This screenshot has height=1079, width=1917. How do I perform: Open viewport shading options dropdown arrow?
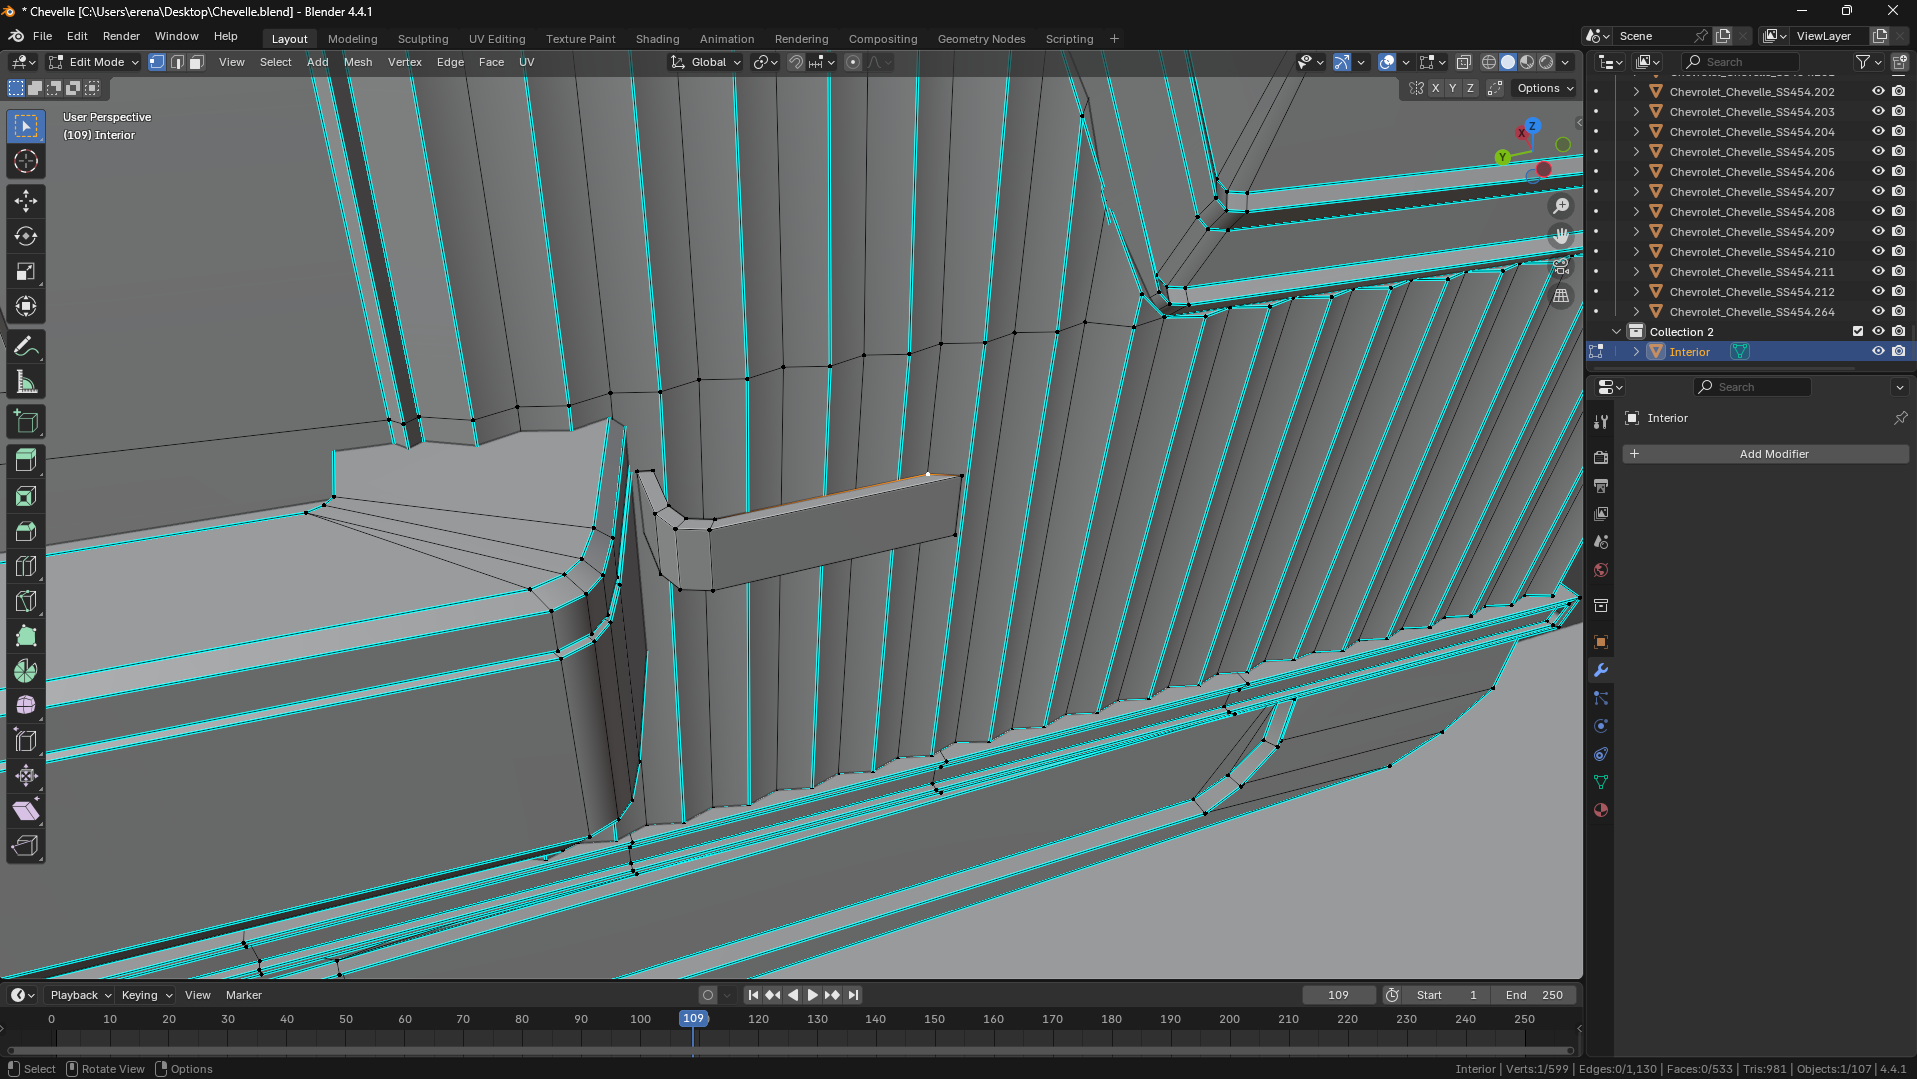1566,62
